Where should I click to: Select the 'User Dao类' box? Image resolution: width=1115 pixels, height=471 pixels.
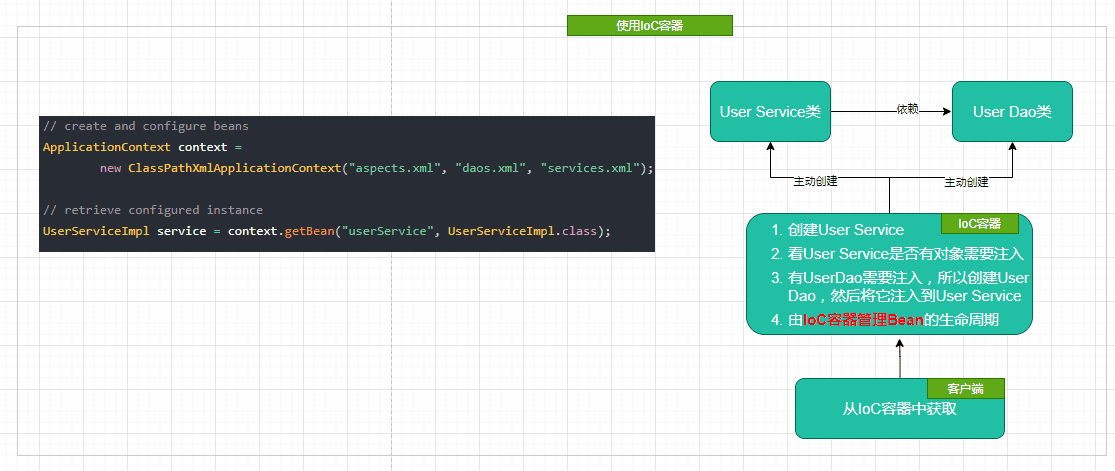click(x=1012, y=112)
